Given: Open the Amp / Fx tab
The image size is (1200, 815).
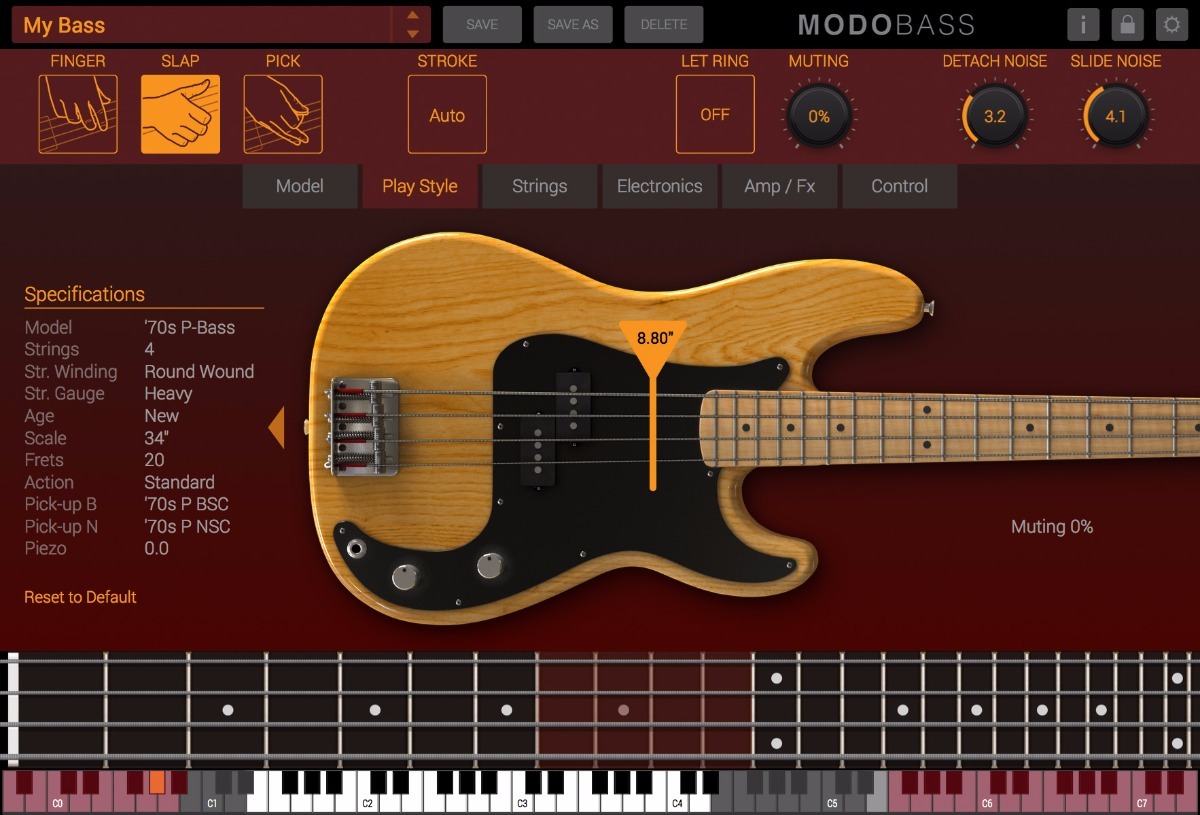Looking at the screenshot, I should pyautogui.click(x=780, y=186).
